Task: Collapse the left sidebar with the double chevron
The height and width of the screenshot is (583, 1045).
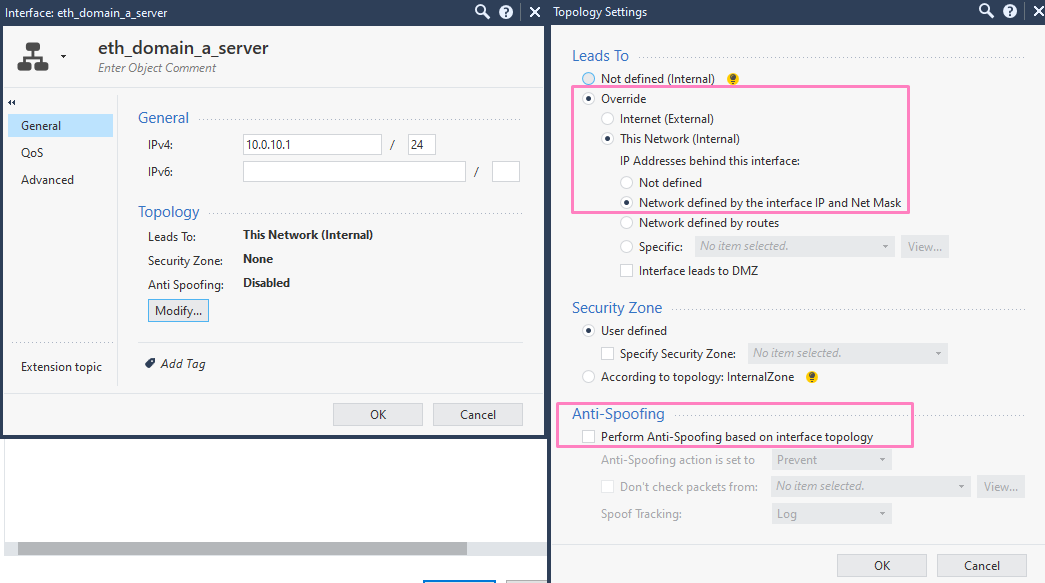Action: tap(11, 101)
